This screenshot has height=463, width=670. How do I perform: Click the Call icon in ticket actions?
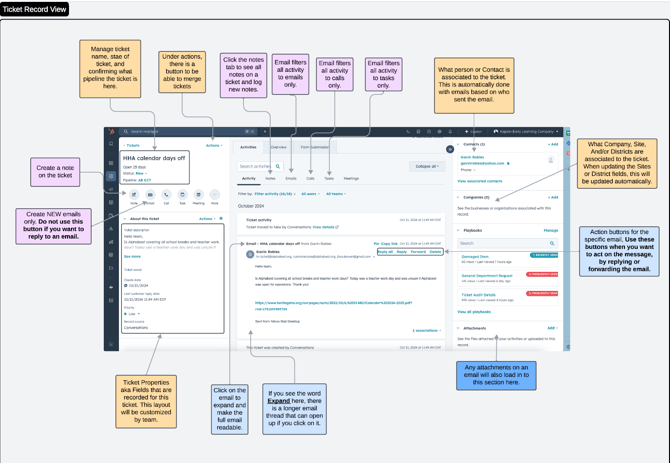[166, 195]
